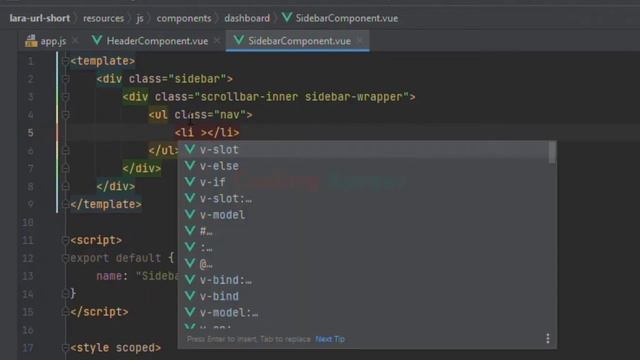Click the JS file icon on app.js tab

pos(31,41)
